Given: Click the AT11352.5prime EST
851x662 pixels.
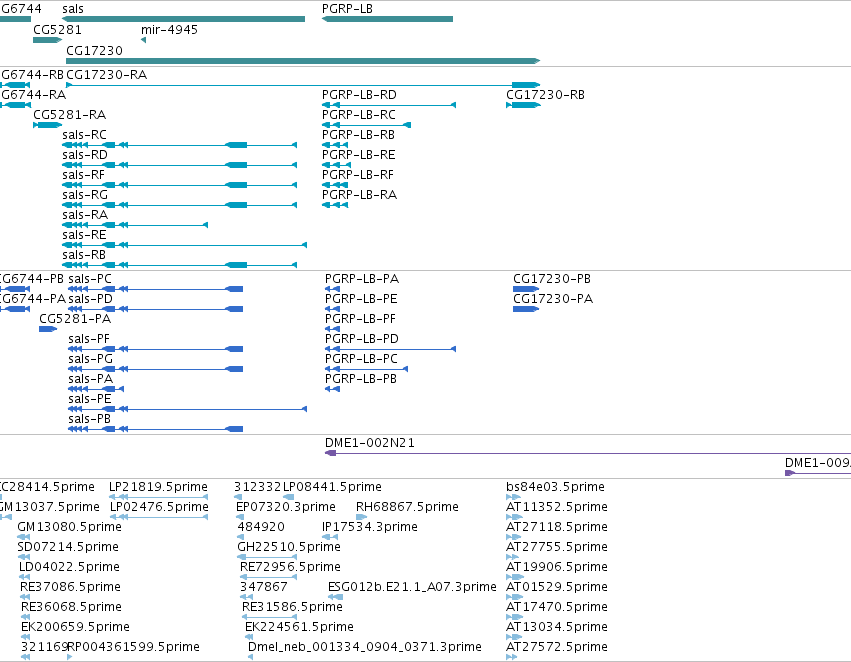Looking at the screenshot, I should tap(514, 517).
